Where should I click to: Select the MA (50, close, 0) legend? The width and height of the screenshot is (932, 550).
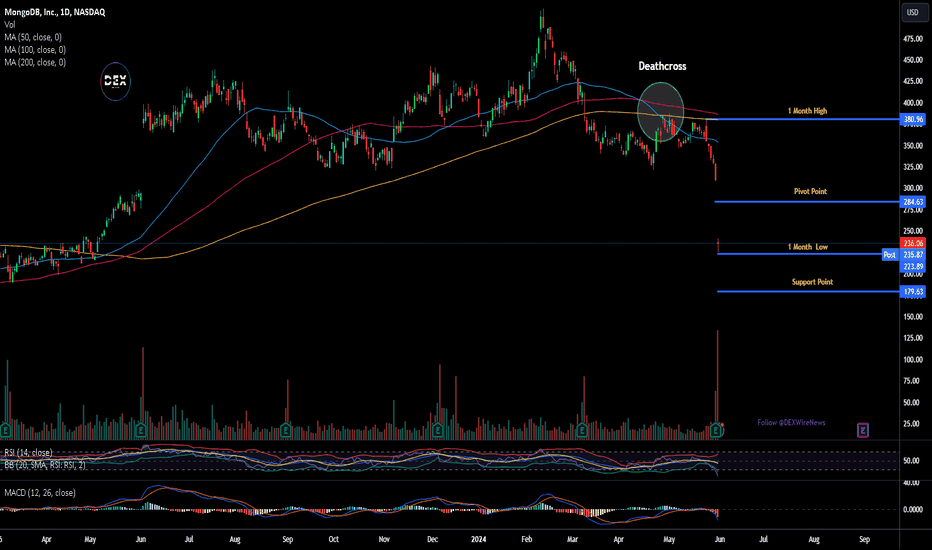tap(33, 37)
